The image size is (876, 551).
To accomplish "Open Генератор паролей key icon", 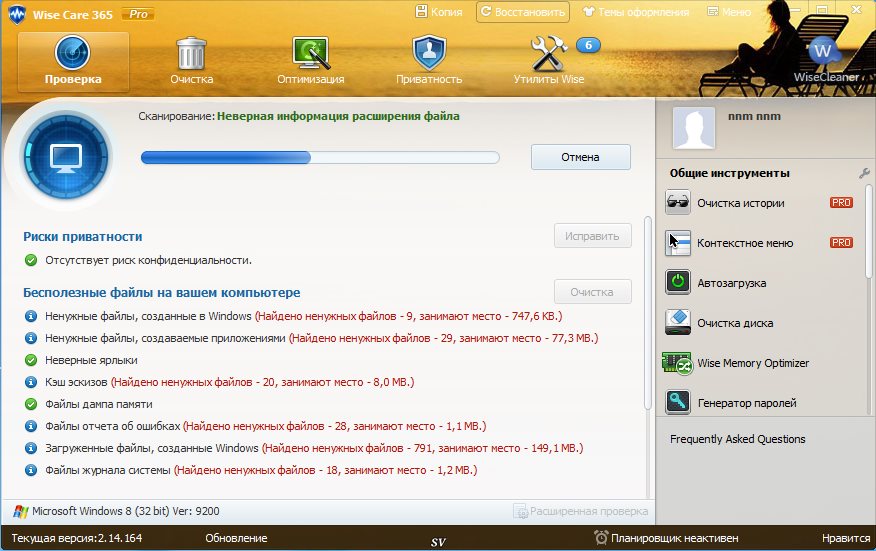I will pyautogui.click(x=678, y=403).
